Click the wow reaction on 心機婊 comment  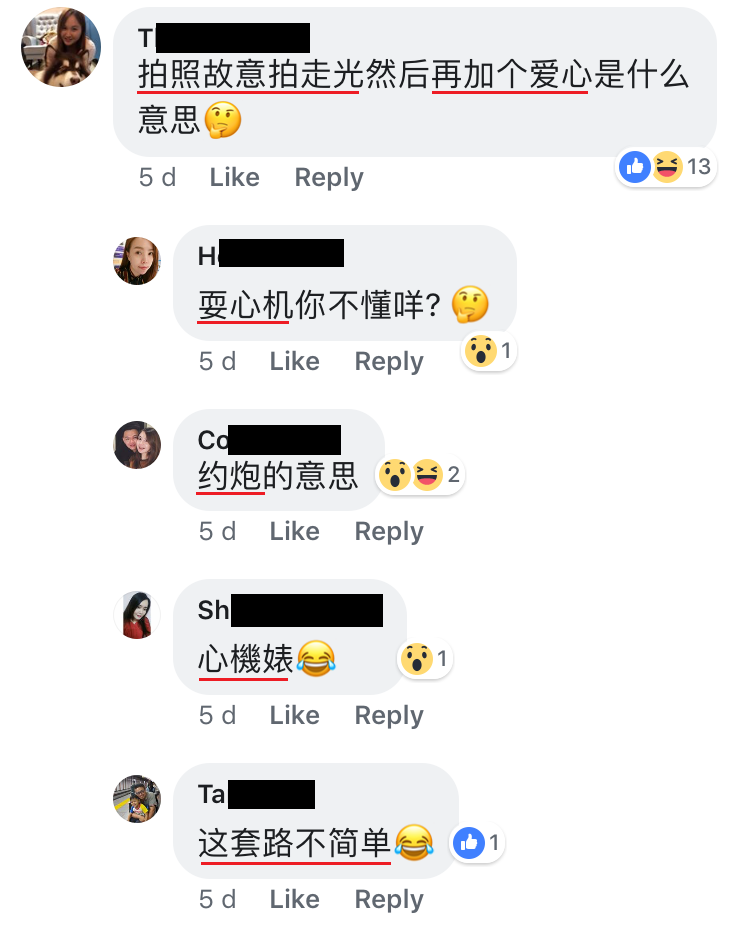tap(424, 658)
